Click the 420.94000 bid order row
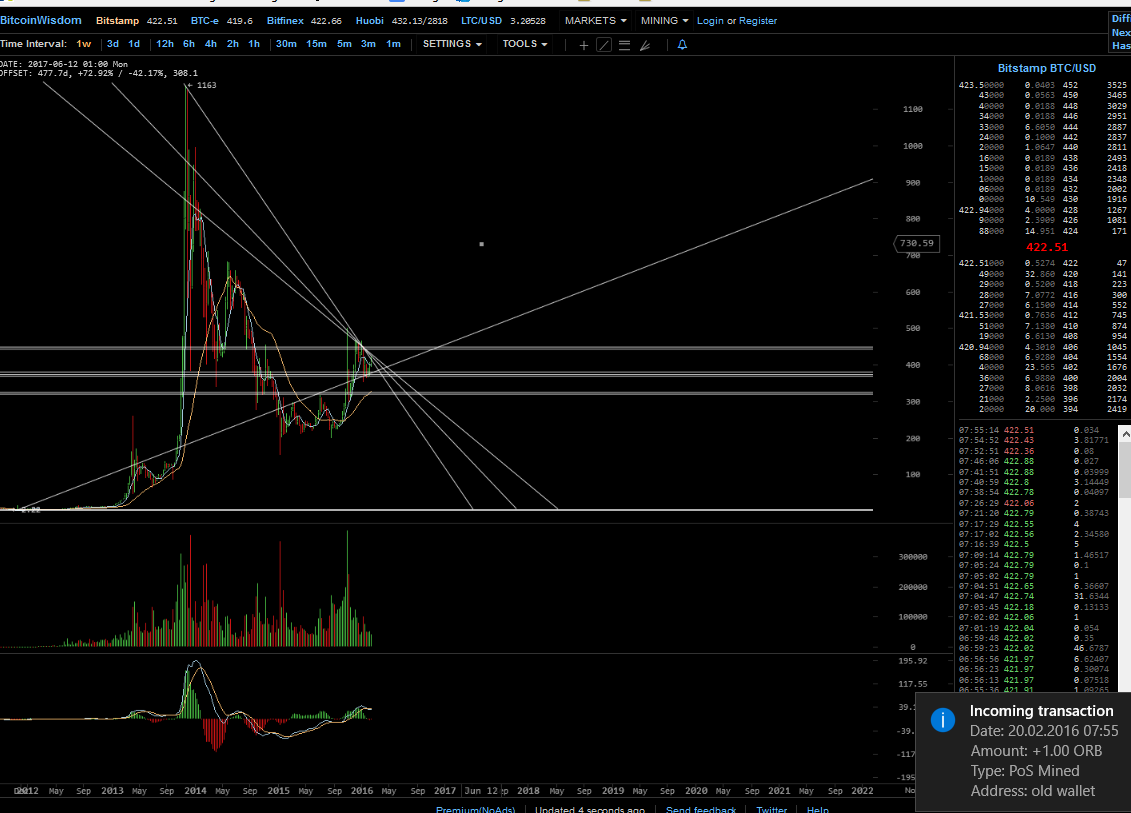 click(1043, 347)
